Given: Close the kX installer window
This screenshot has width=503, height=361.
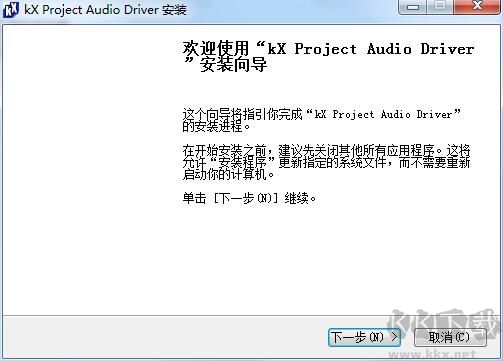Looking at the screenshot, I should pyautogui.click(x=477, y=7).
